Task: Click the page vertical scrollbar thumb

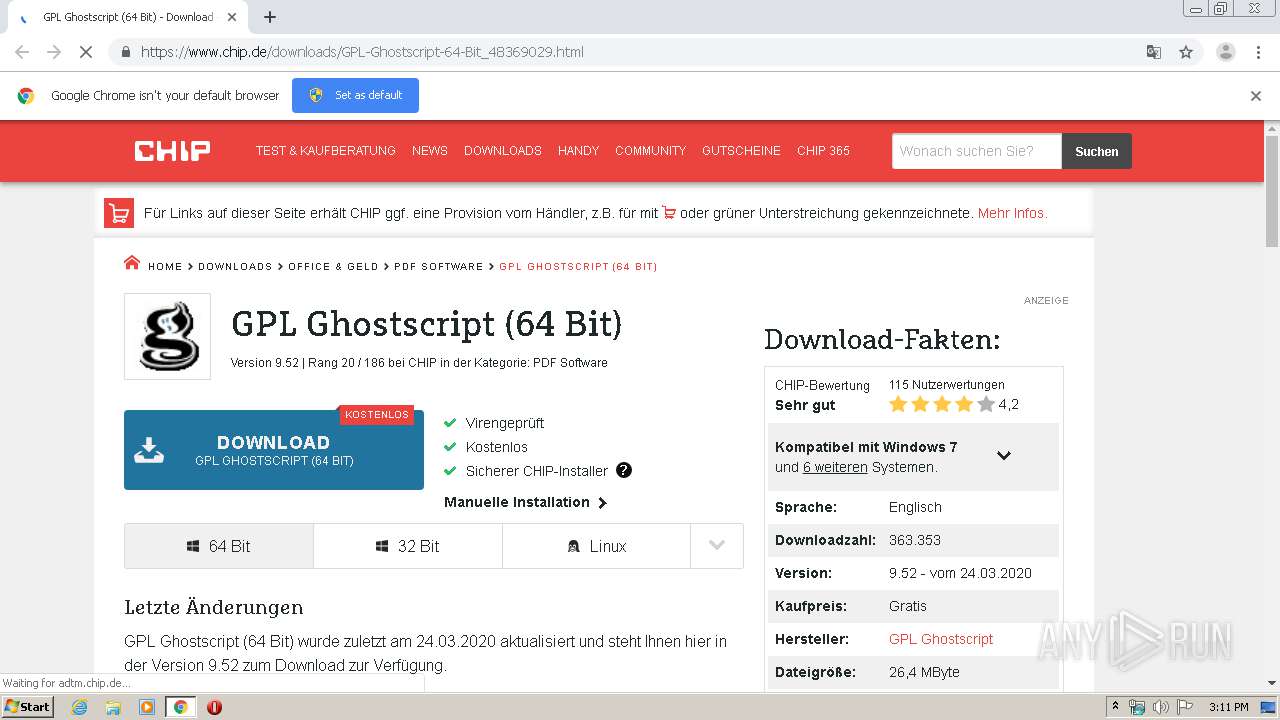Action: pos(1272,192)
